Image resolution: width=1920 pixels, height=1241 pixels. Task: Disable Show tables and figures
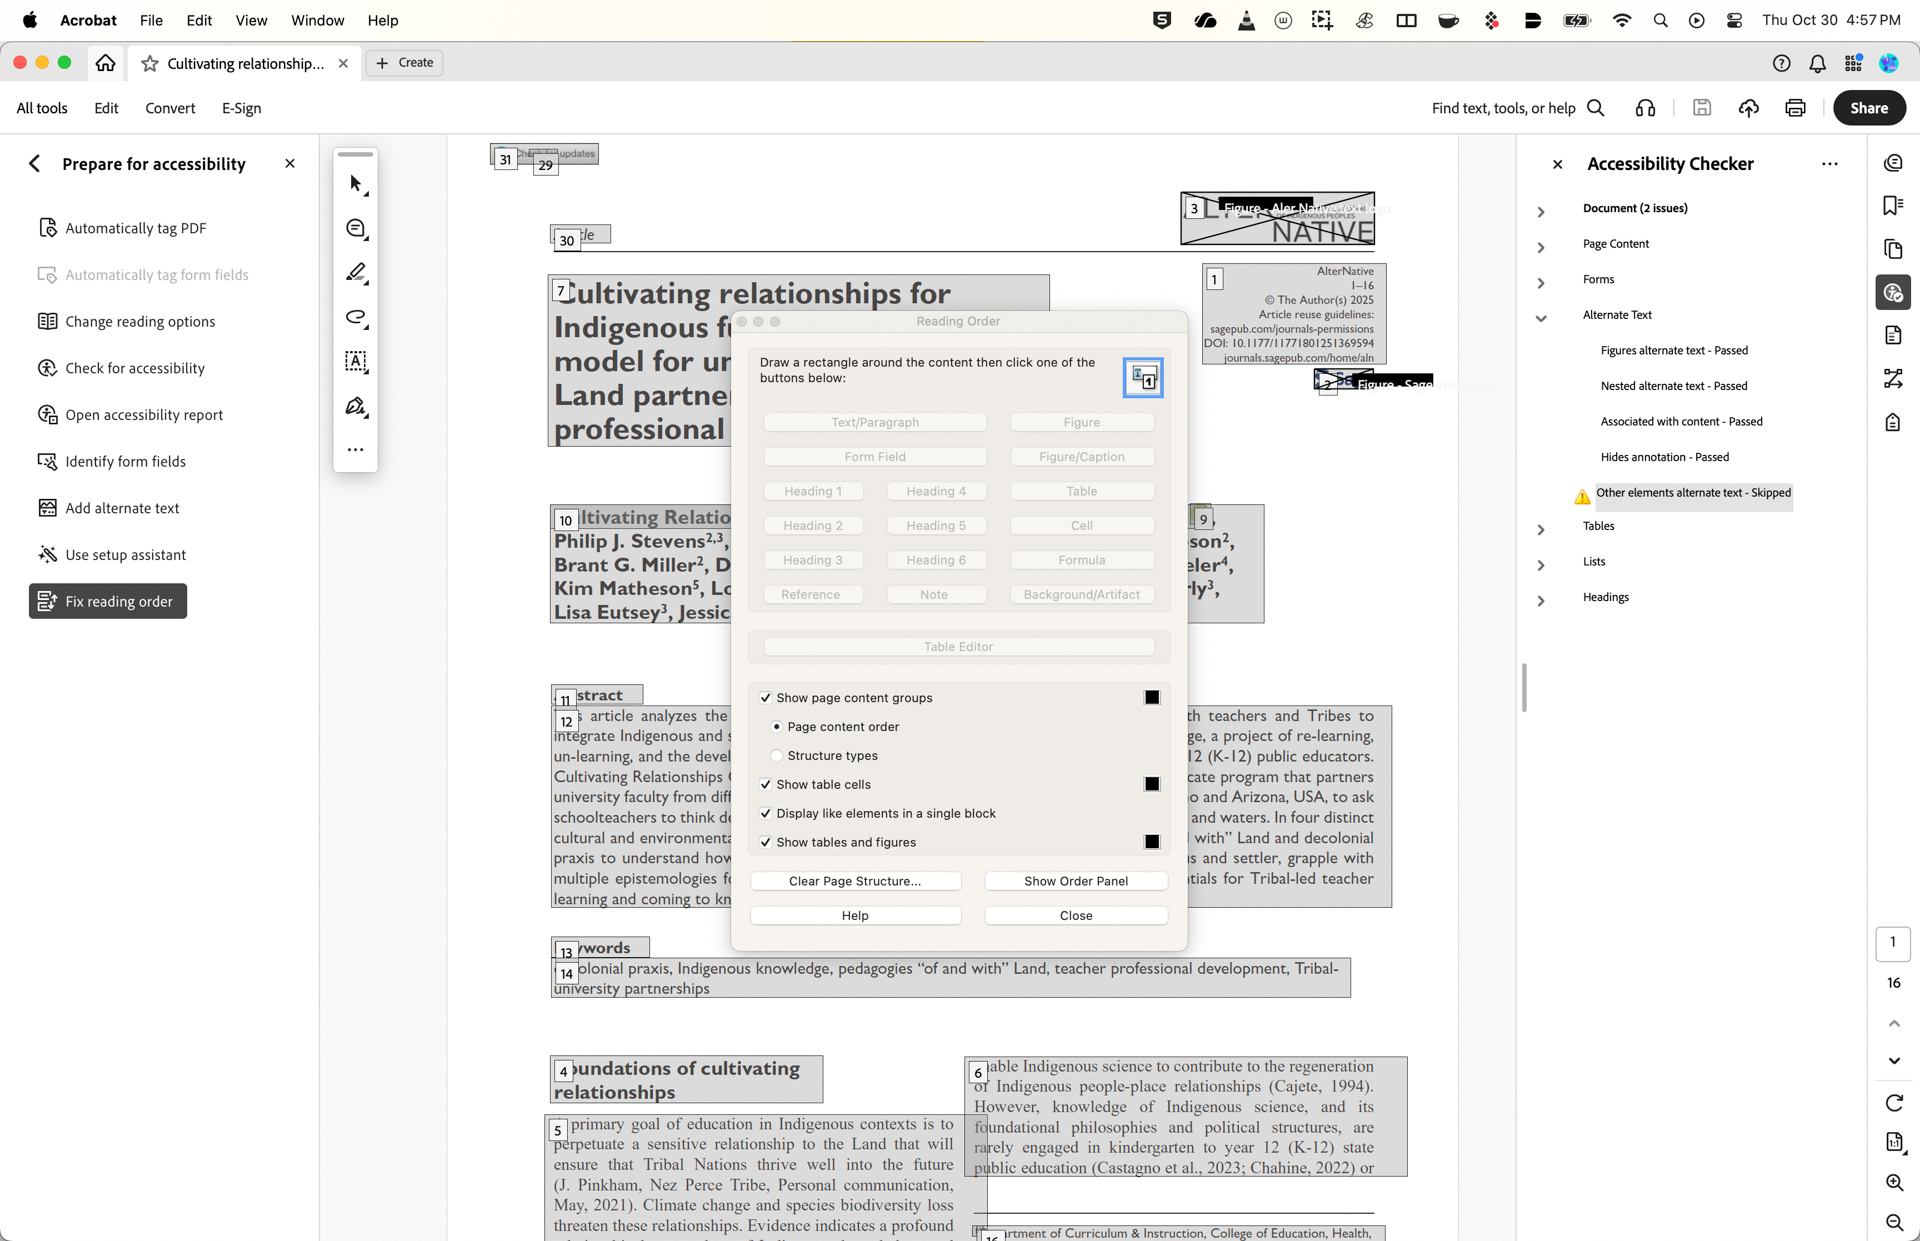click(x=766, y=842)
